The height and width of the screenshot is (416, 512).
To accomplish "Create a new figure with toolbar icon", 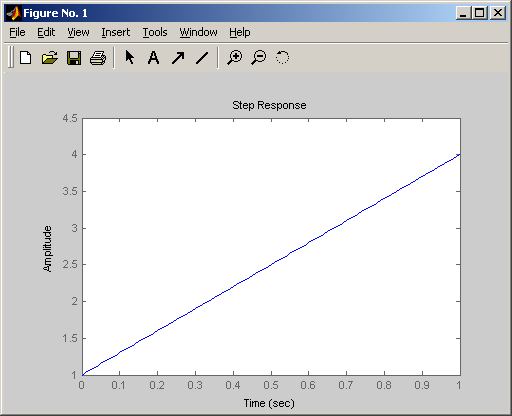I will pyautogui.click(x=26, y=58).
